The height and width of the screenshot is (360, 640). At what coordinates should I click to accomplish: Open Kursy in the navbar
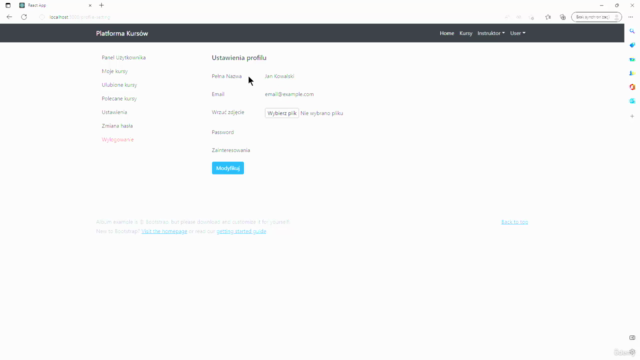point(466,33)
